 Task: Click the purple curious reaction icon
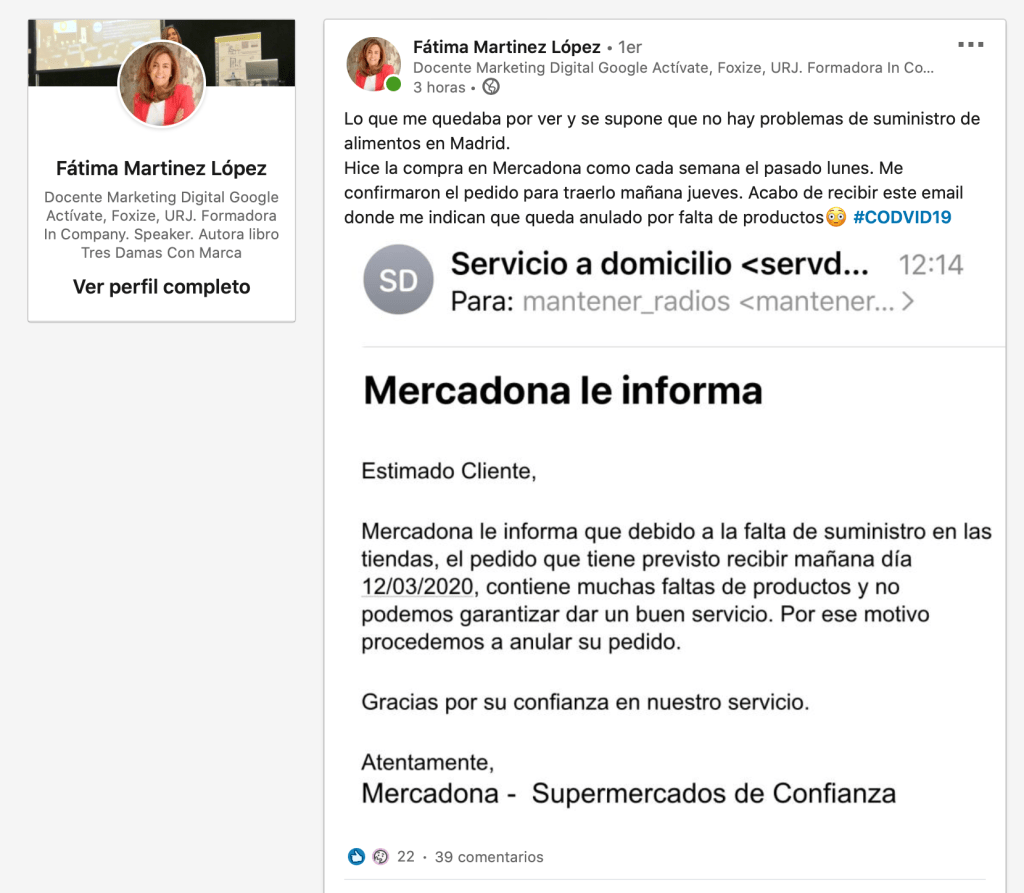[380, 856]
